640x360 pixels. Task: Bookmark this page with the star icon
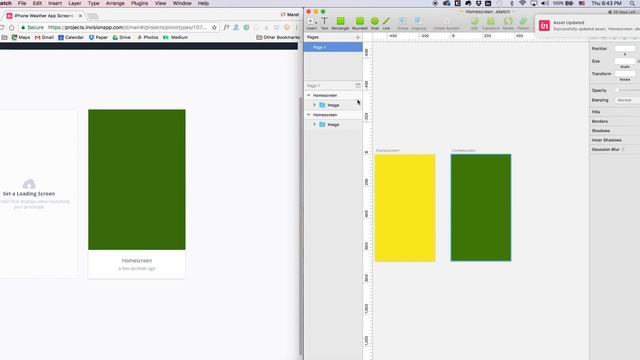214,27
